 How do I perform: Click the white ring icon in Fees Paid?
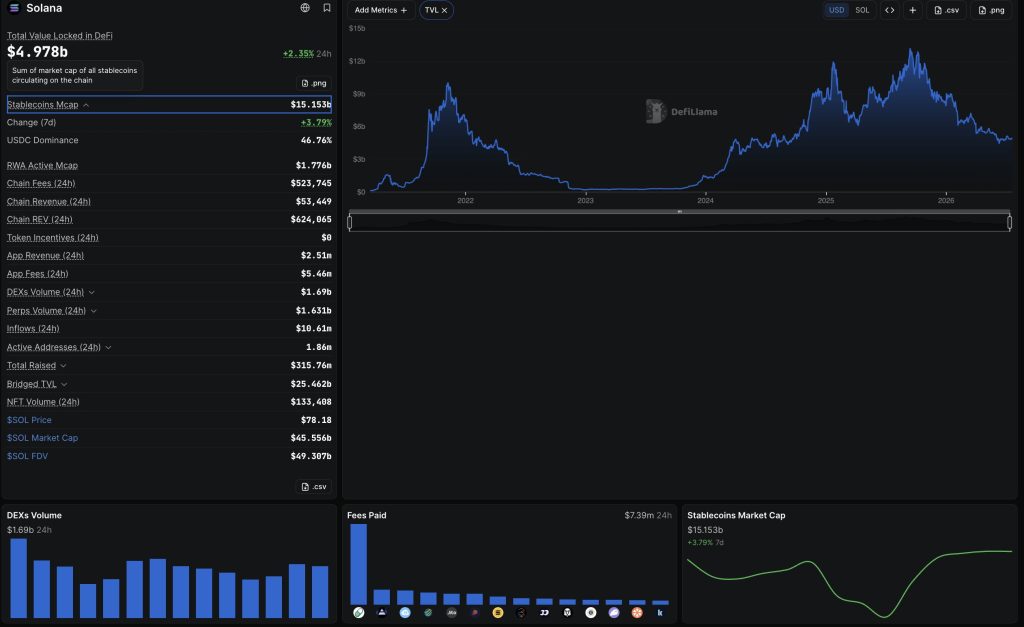coord(590,613)
